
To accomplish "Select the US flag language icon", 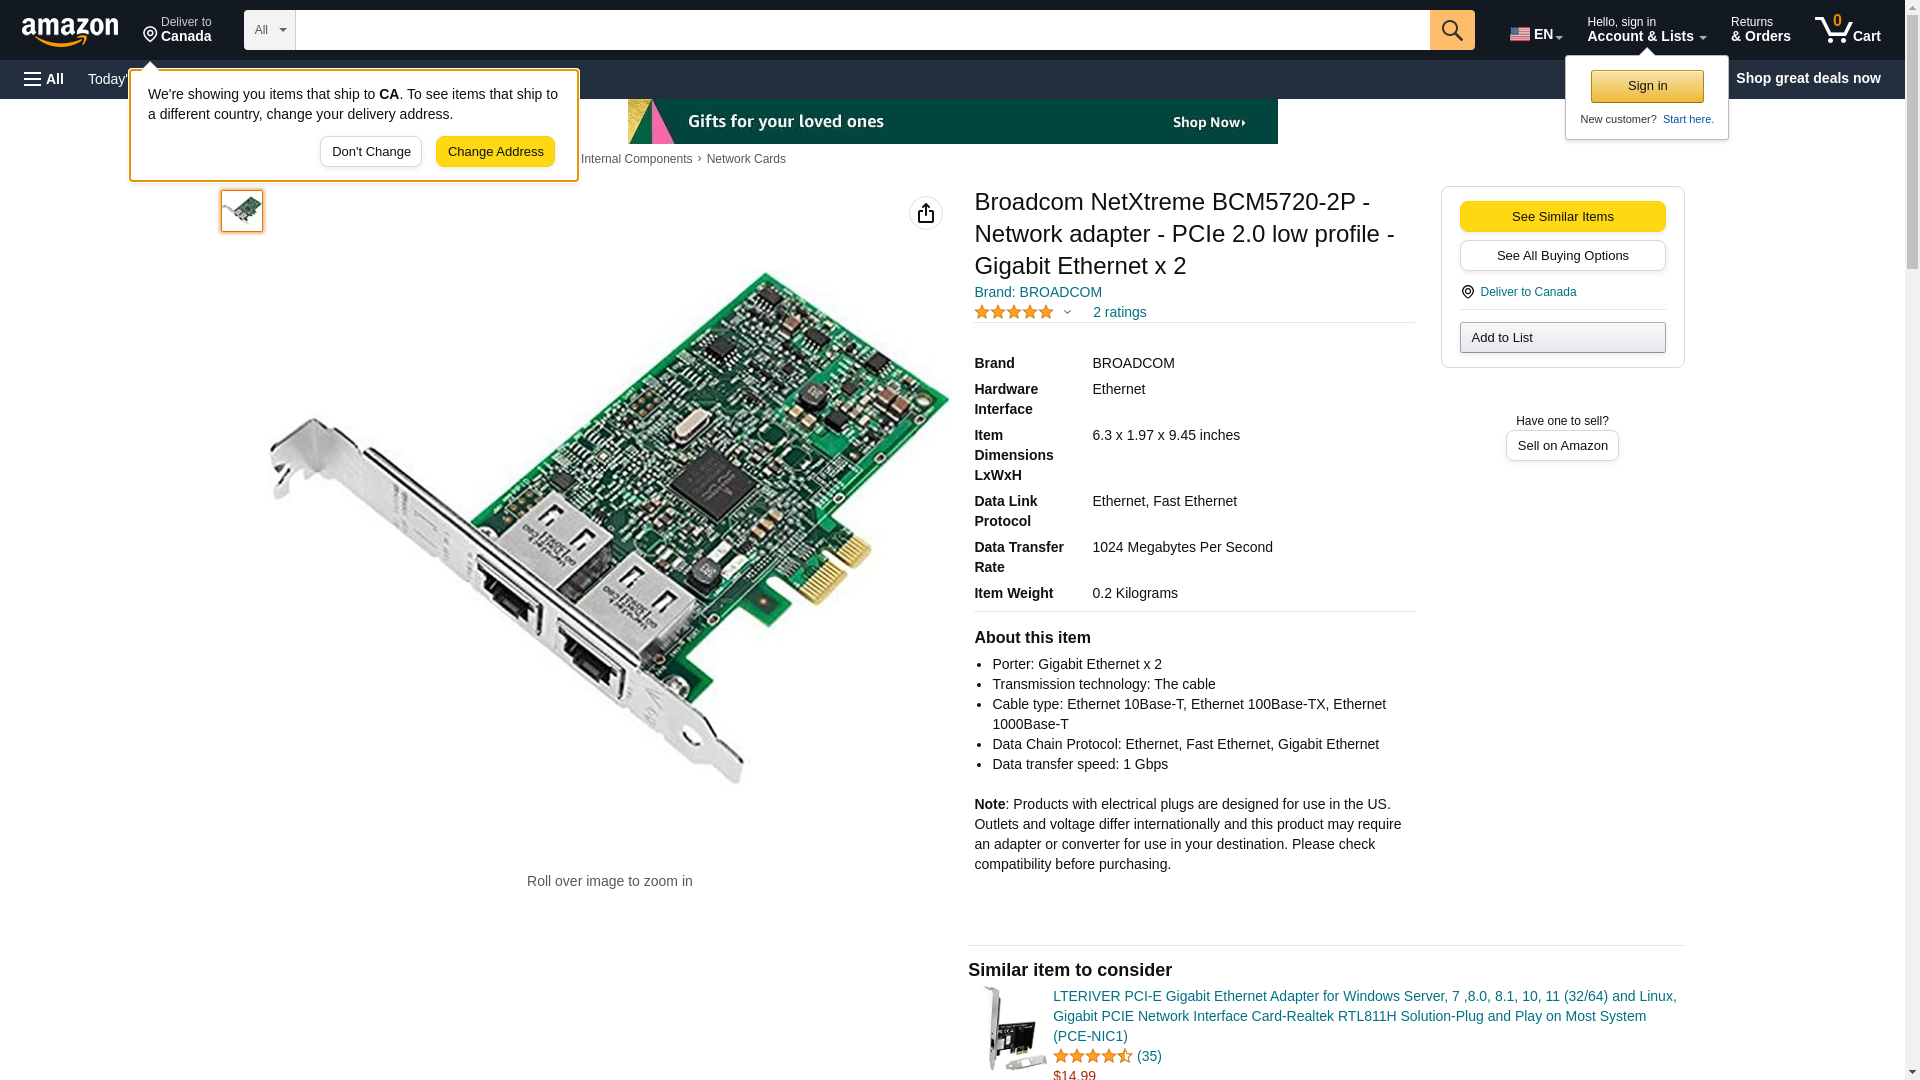I will [x=1520, y=34].
